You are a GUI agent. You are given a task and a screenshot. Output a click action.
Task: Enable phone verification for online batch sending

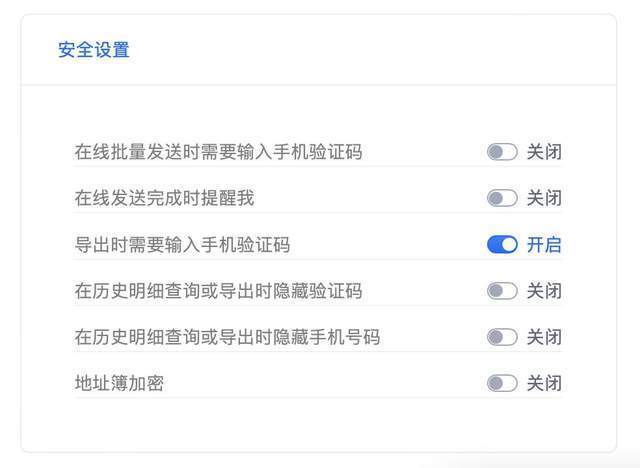(502, 152)
